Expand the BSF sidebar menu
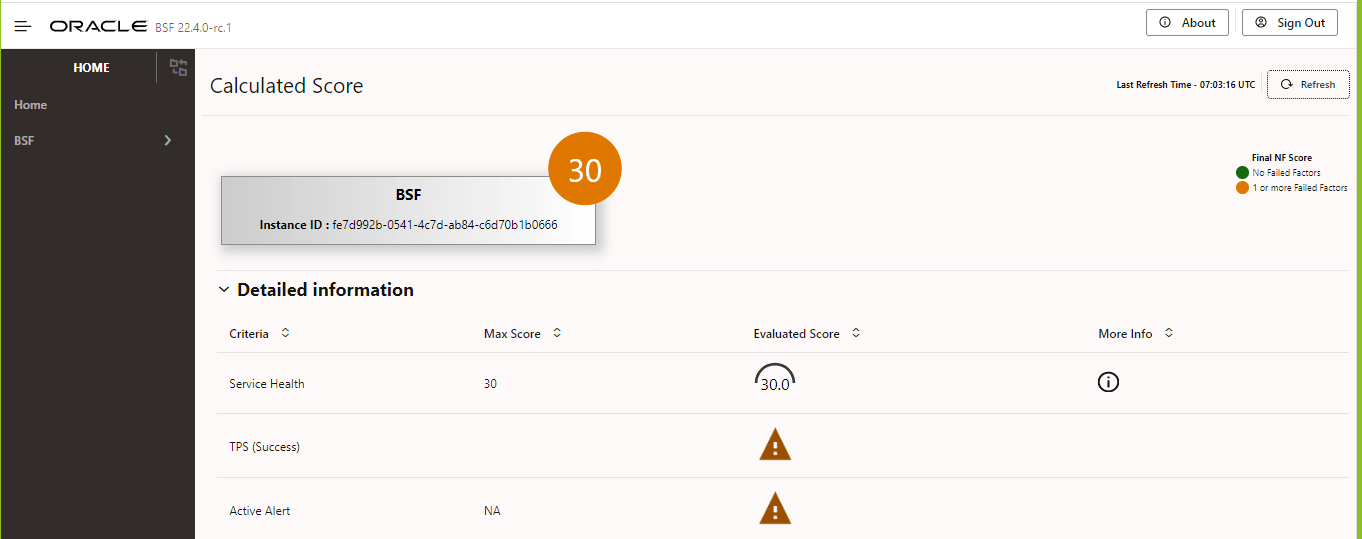 [97, 141]
